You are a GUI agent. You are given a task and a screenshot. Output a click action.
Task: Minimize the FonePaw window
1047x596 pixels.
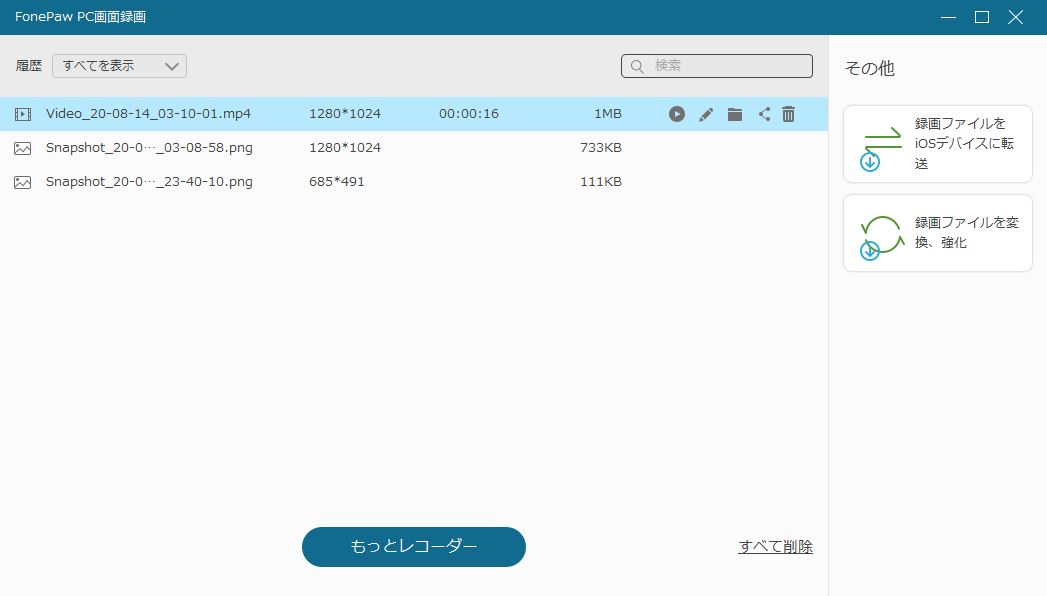(948, 17)
